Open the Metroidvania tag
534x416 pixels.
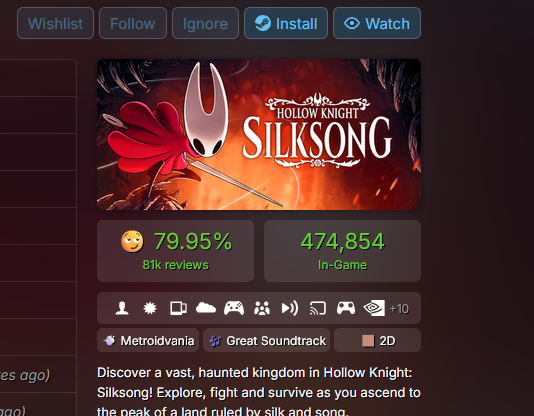(x=148, y=340)
